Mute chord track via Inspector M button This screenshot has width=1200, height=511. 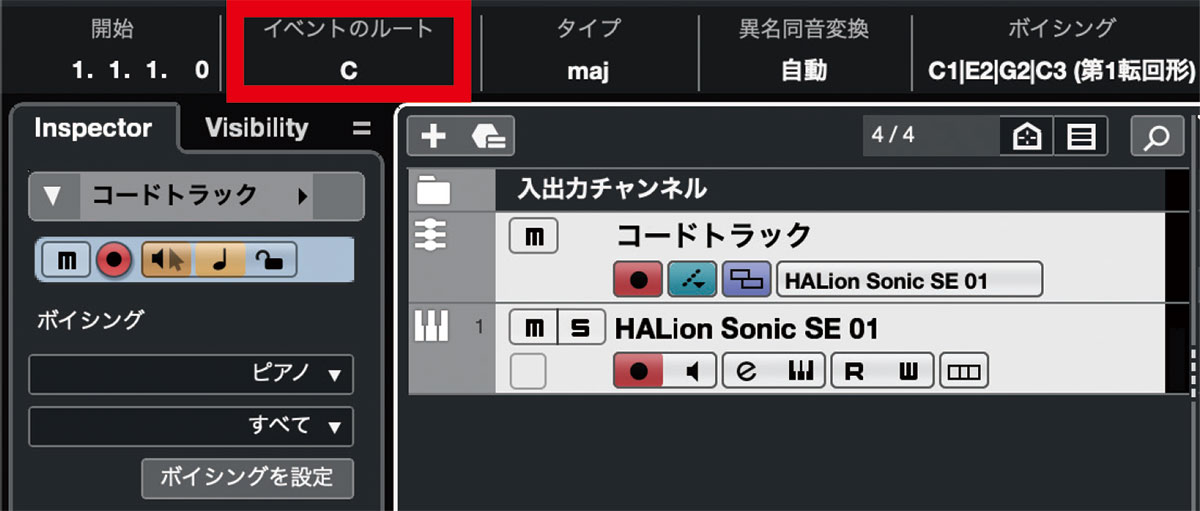pos(67,260)
